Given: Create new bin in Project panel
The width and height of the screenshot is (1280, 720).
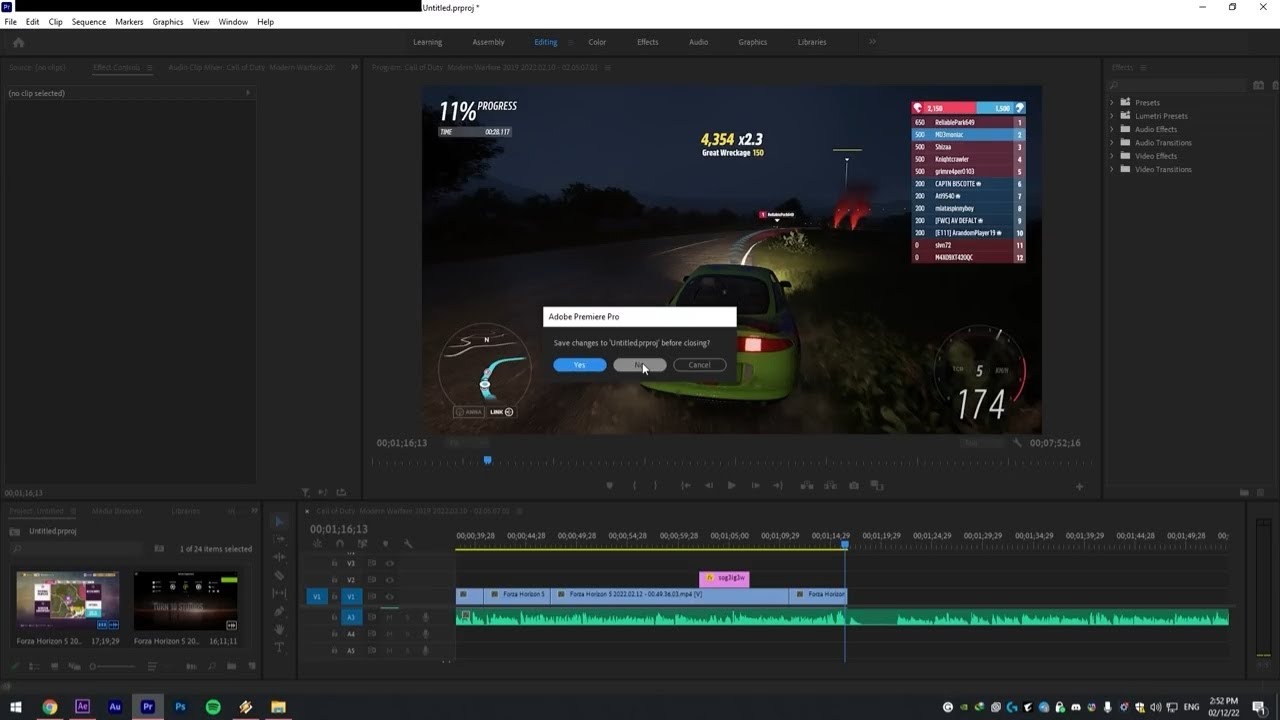Looking at the screenshot, I should [x=231, y=666].
